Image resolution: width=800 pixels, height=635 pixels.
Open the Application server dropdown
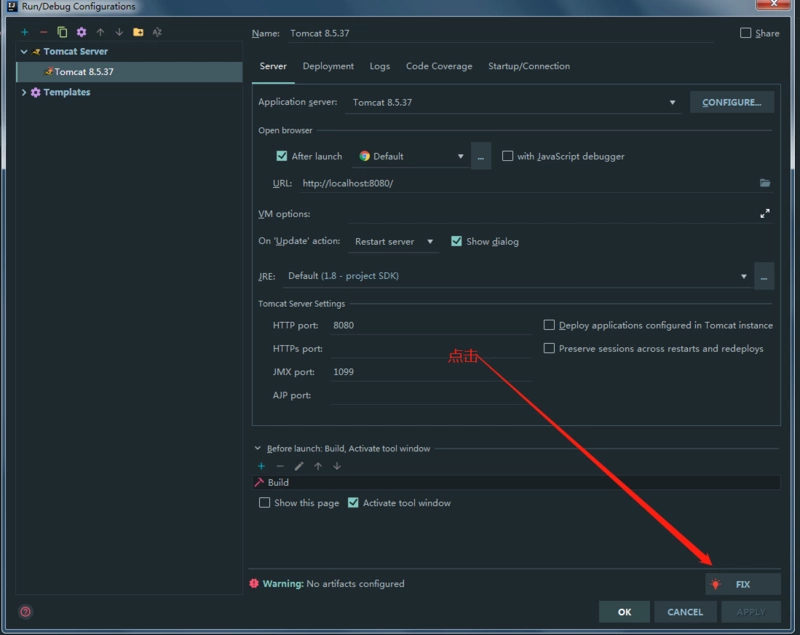coord(673,102)
